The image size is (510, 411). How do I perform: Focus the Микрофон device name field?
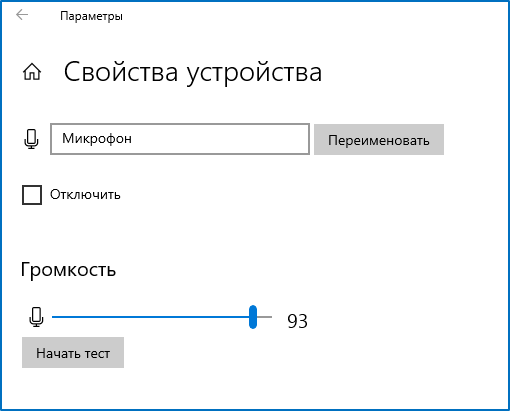click(x=180, y=139)
